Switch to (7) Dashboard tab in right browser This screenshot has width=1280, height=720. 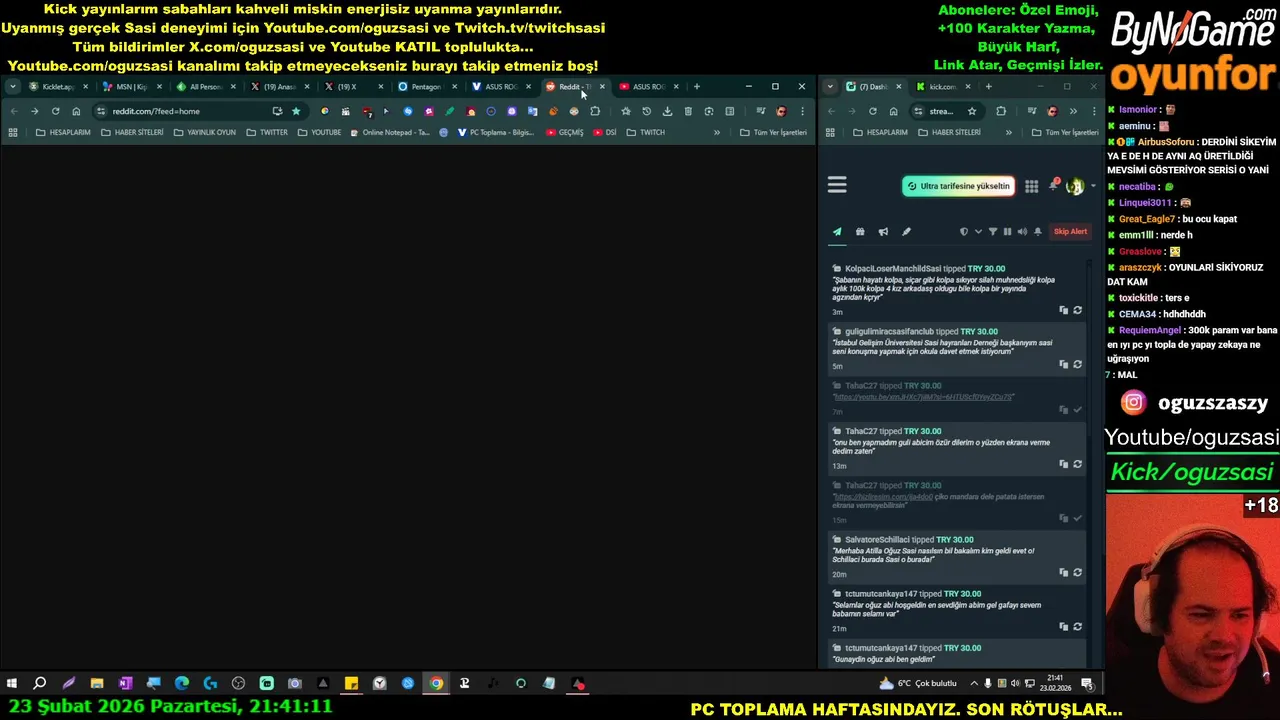[872, 87]
